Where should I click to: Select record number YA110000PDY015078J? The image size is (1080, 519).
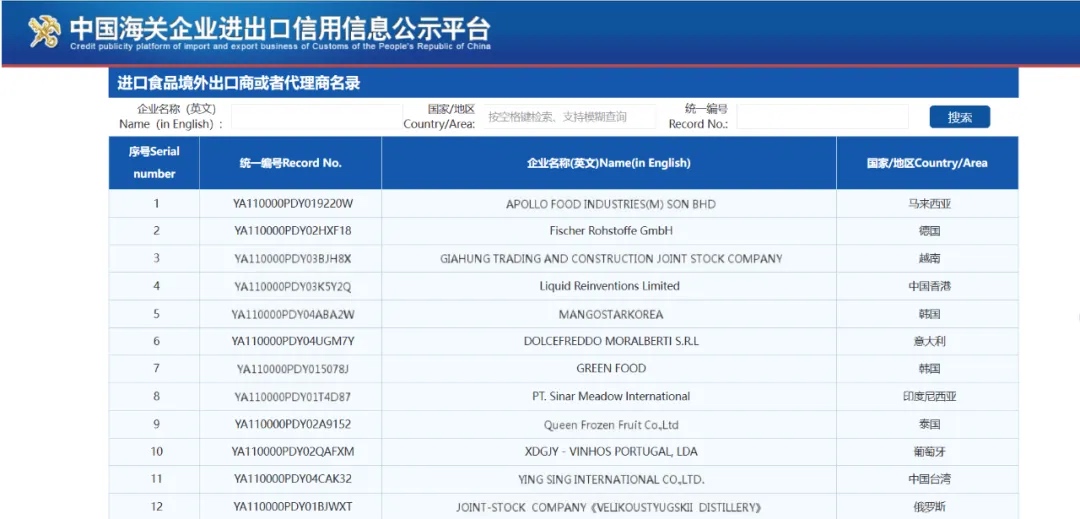pos(293,369)
